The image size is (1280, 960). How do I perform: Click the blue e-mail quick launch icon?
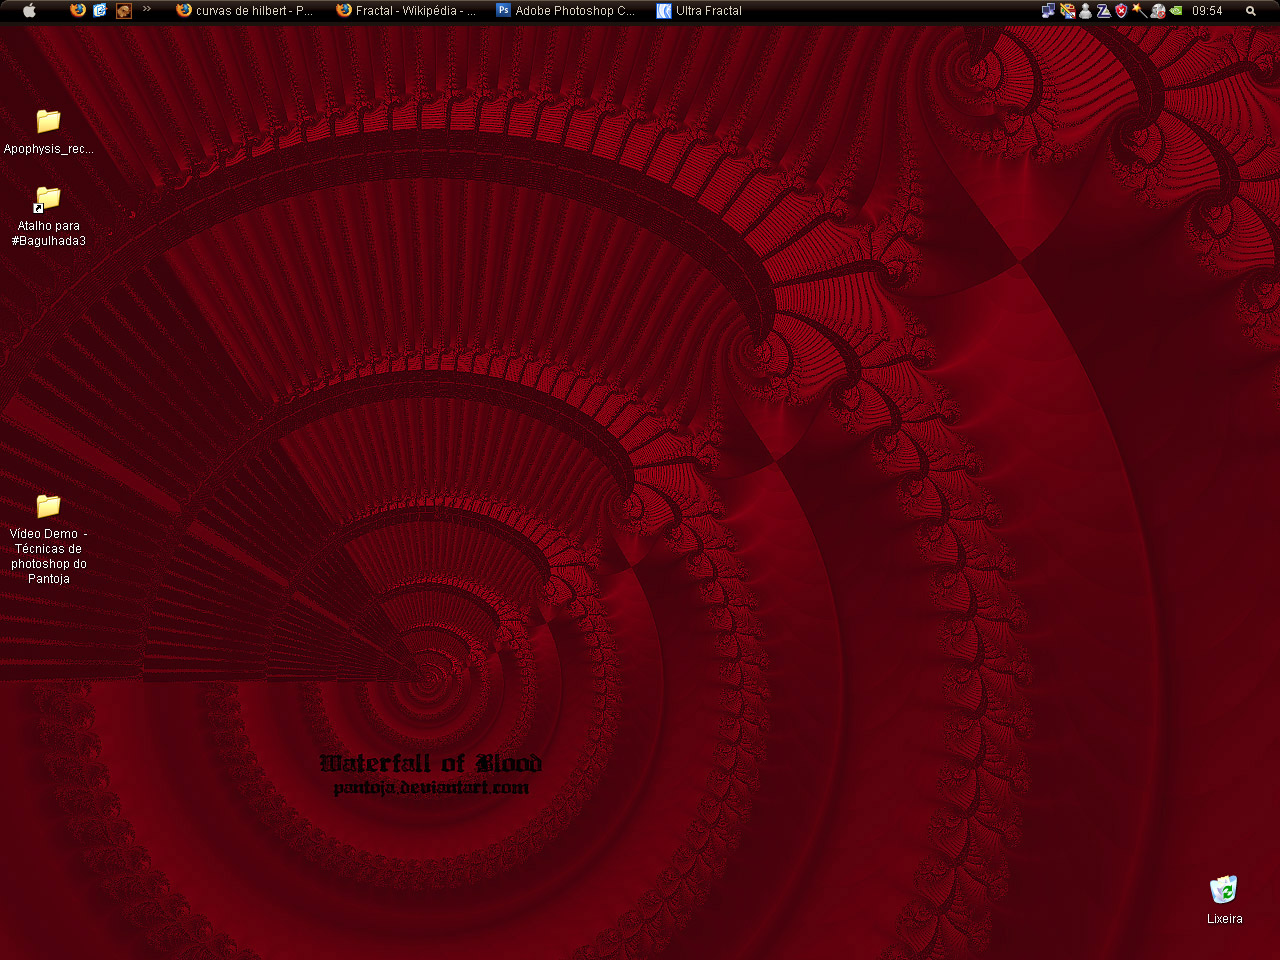click(100, 10)
